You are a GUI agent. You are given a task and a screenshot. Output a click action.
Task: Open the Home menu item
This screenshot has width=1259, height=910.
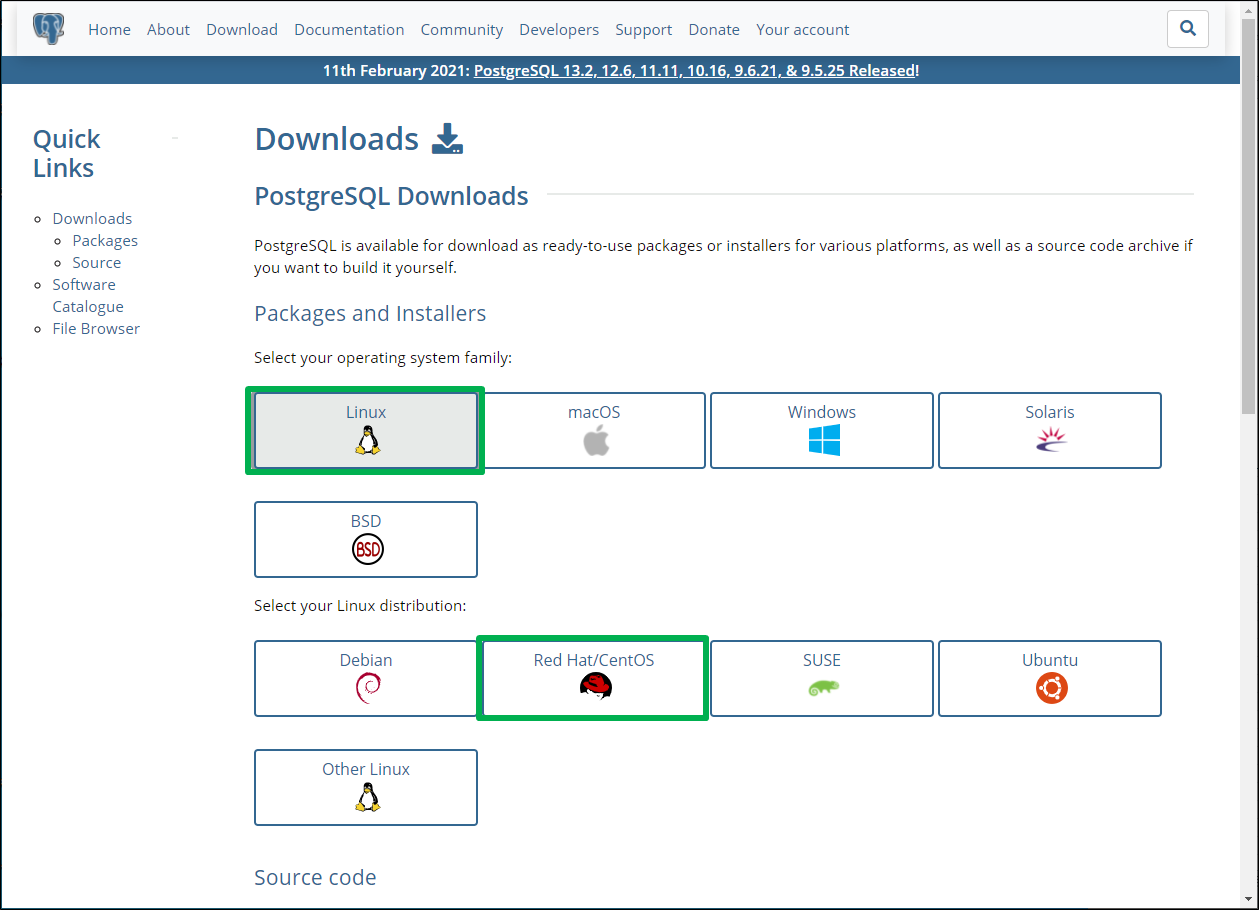(109, 30)
